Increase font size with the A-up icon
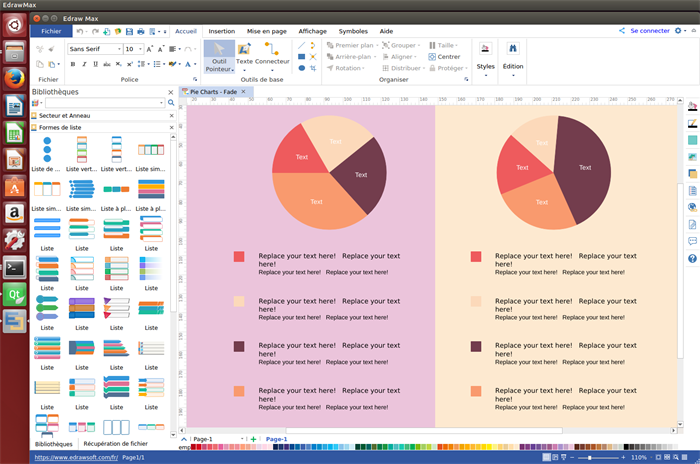Screen dimensions: 700x464 pyautogui.click(x=150, y=49)
